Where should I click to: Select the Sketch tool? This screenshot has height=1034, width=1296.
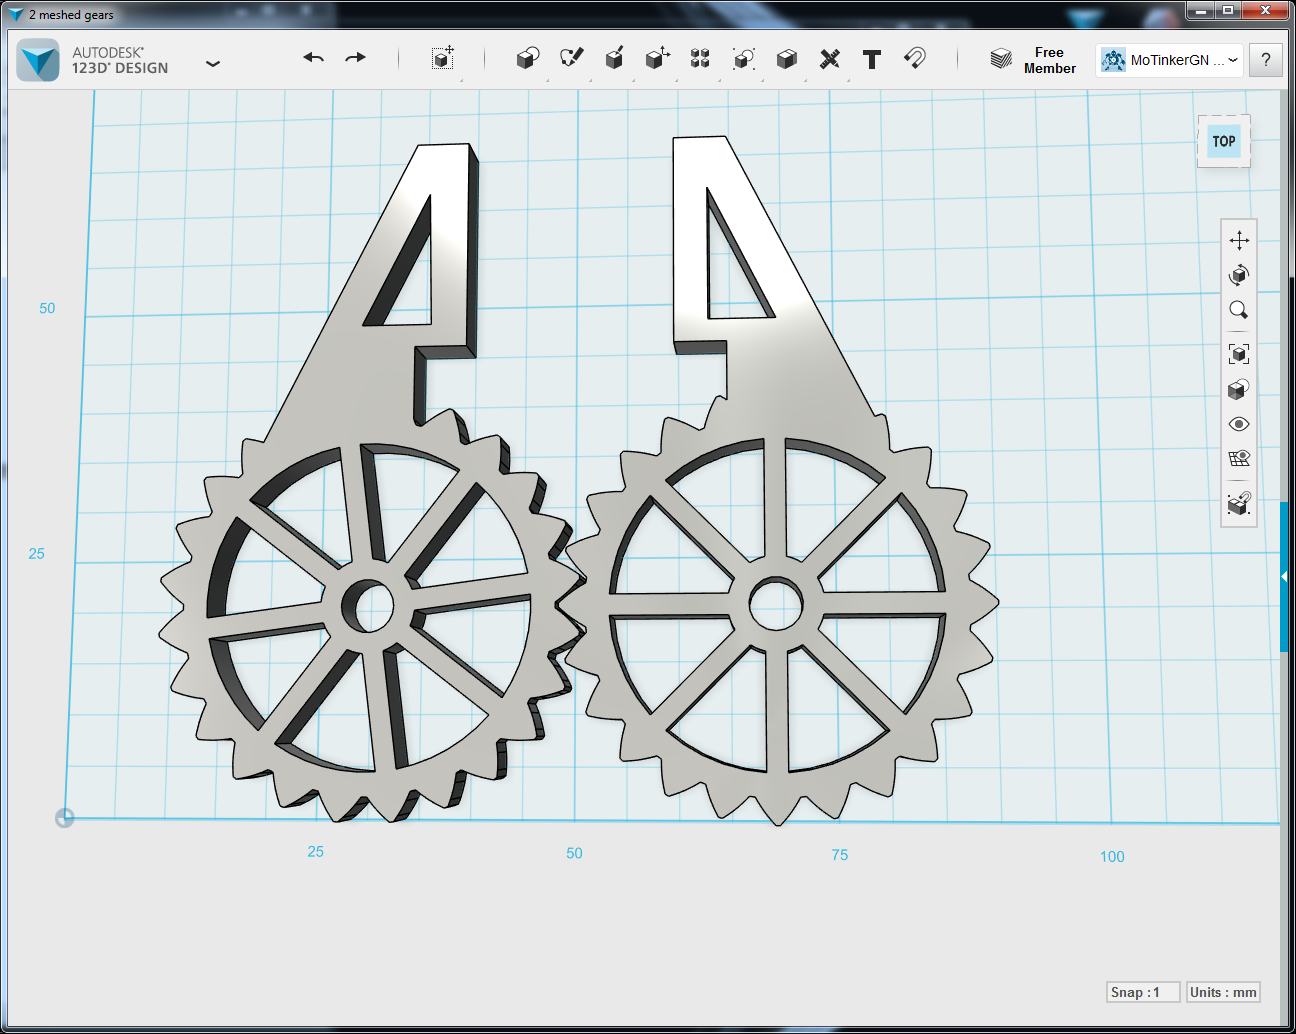point(570,59)
